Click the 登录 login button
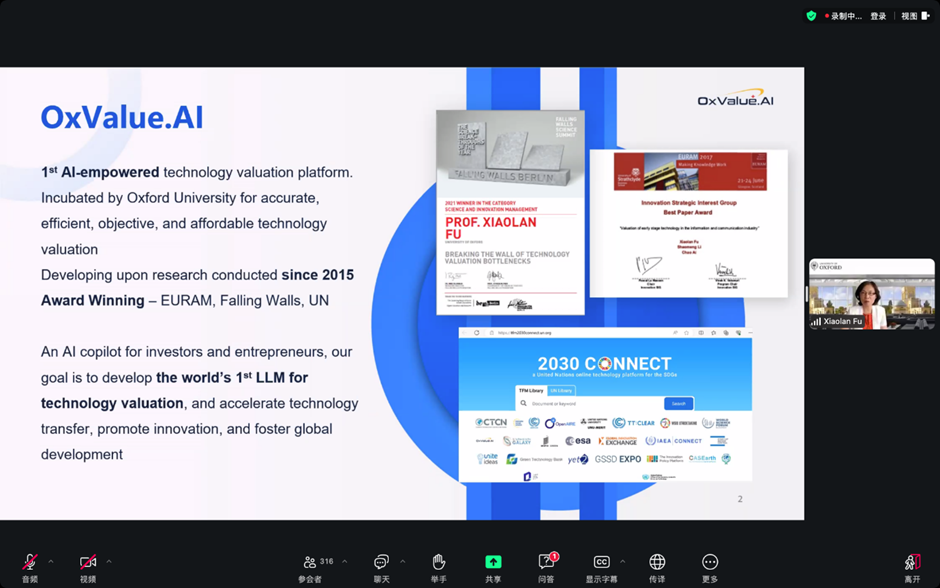 coord(878,16)
